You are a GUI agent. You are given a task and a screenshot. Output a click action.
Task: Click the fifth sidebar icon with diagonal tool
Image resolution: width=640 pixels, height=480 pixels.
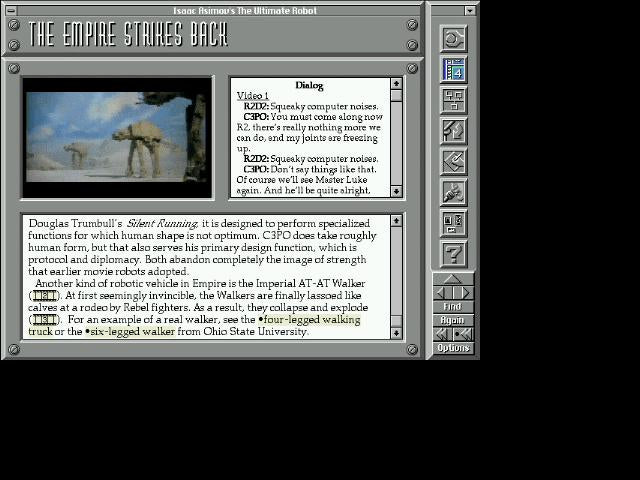[x=453, y=161]
